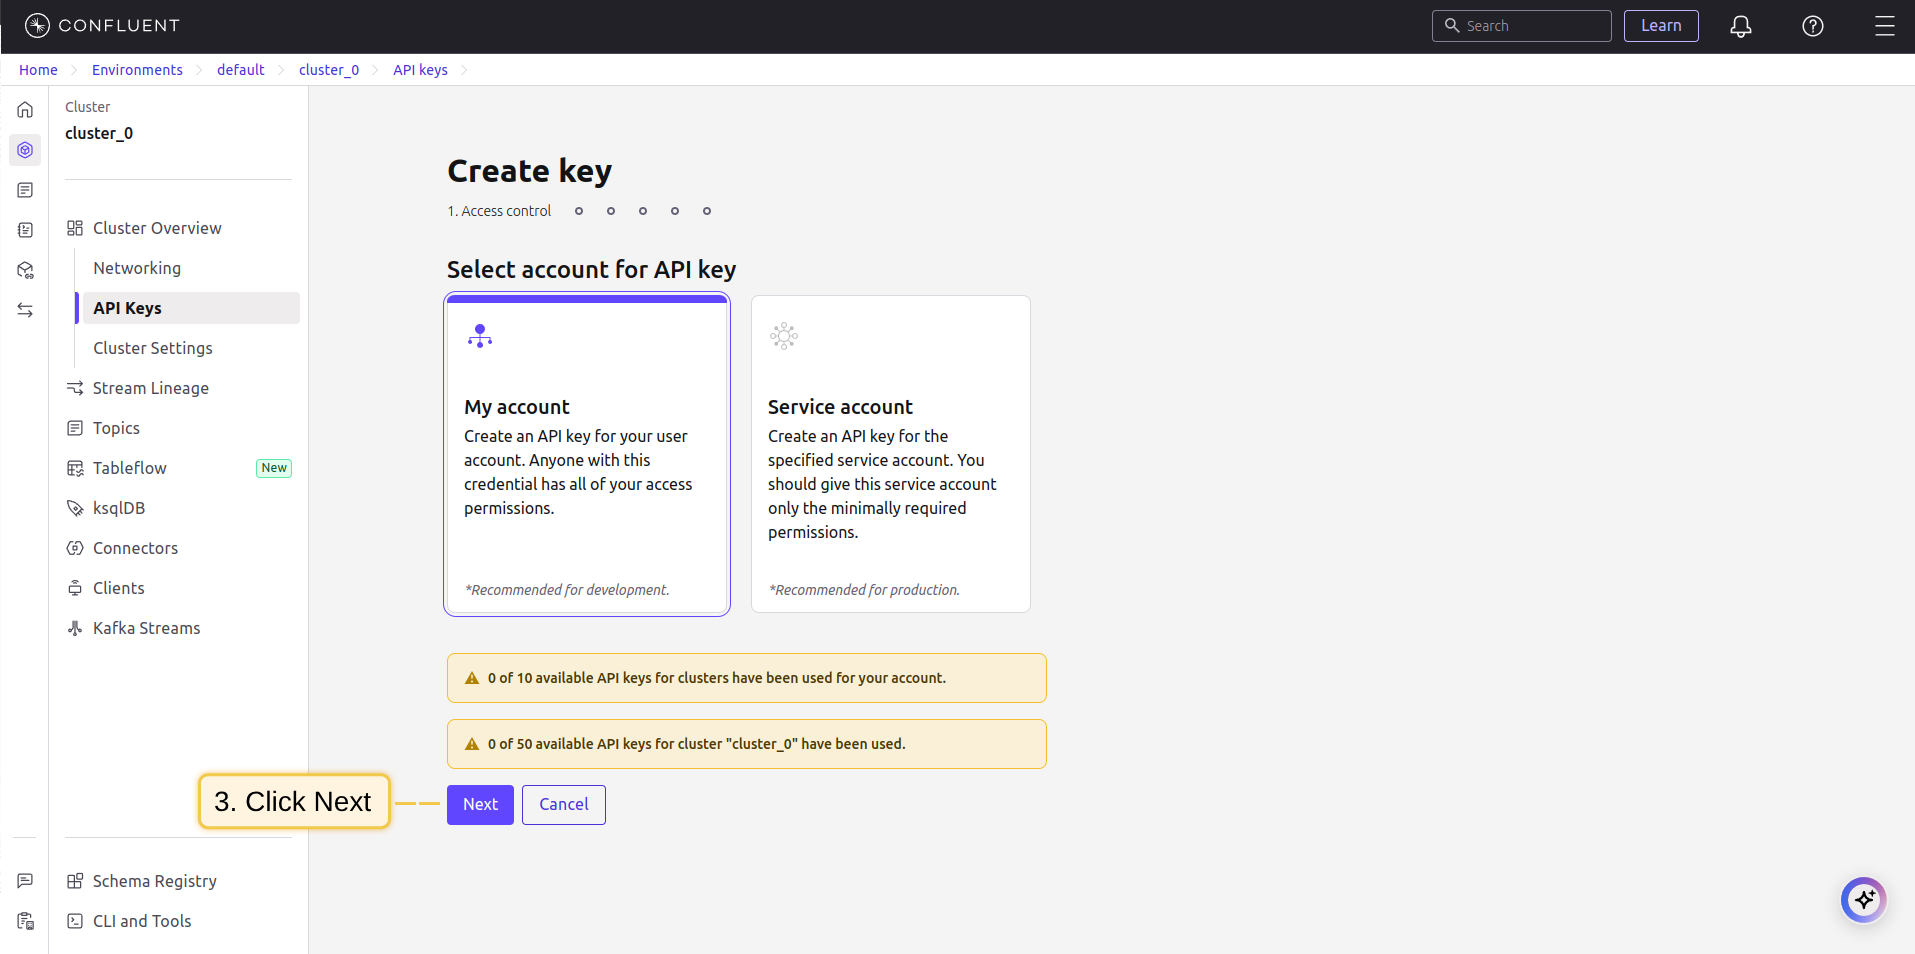Click the Confluent logo
The width and height of the screenshot is (1915, 954).
[x=102, y=26]
